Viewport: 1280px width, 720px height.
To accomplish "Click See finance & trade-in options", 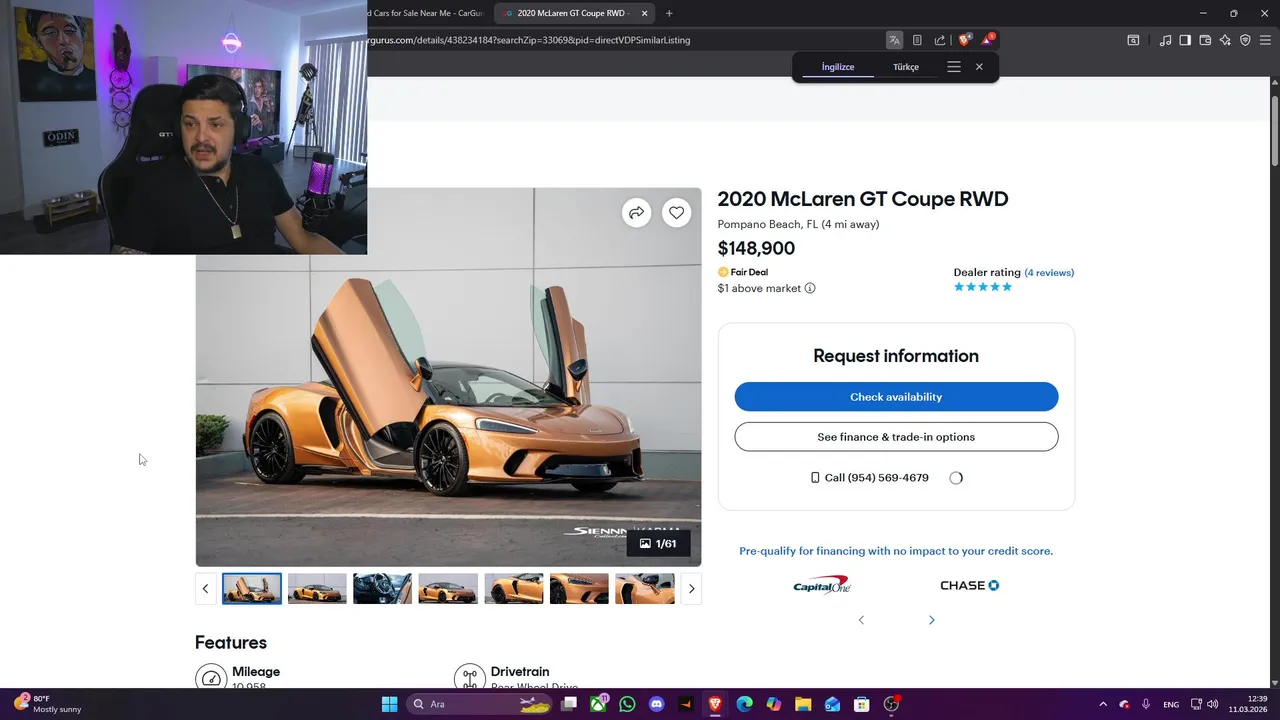I will 896,437.
